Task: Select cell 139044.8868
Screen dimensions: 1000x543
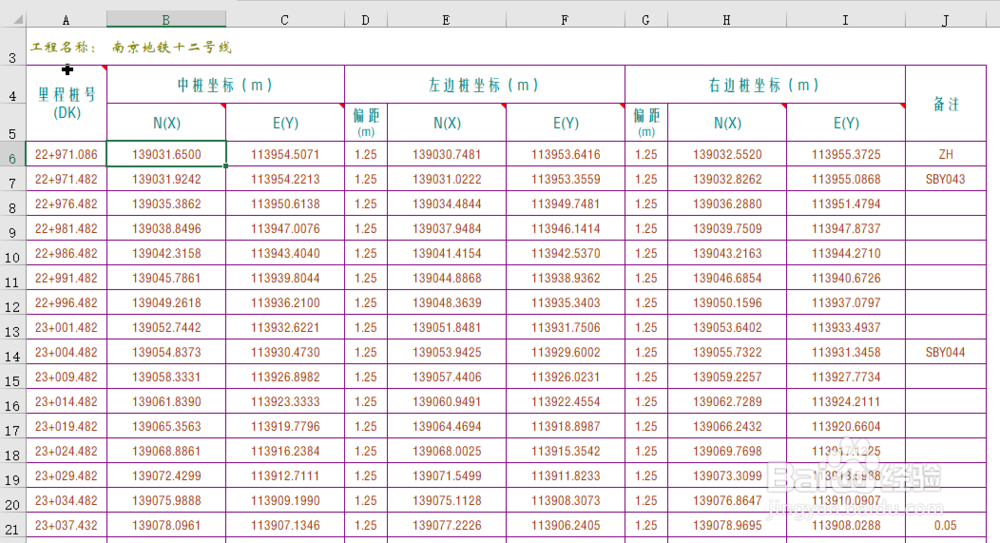Action: (x=447, y=278)
